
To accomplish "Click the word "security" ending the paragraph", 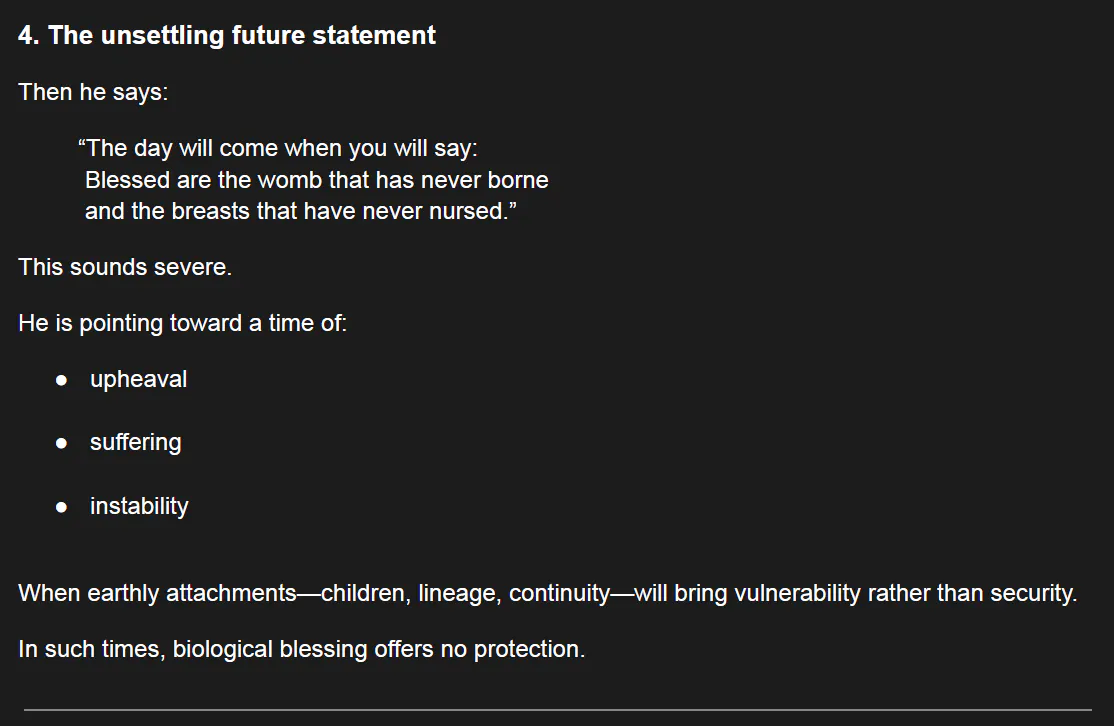I will pyautogui.click(x=1031, y=594).
